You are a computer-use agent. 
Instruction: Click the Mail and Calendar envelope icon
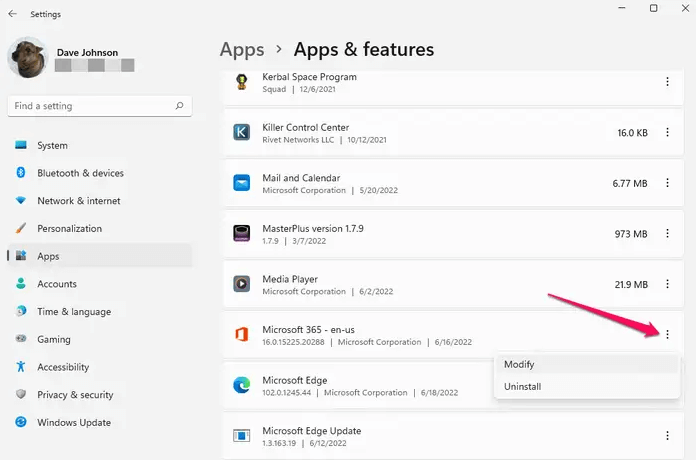(241, 183)
